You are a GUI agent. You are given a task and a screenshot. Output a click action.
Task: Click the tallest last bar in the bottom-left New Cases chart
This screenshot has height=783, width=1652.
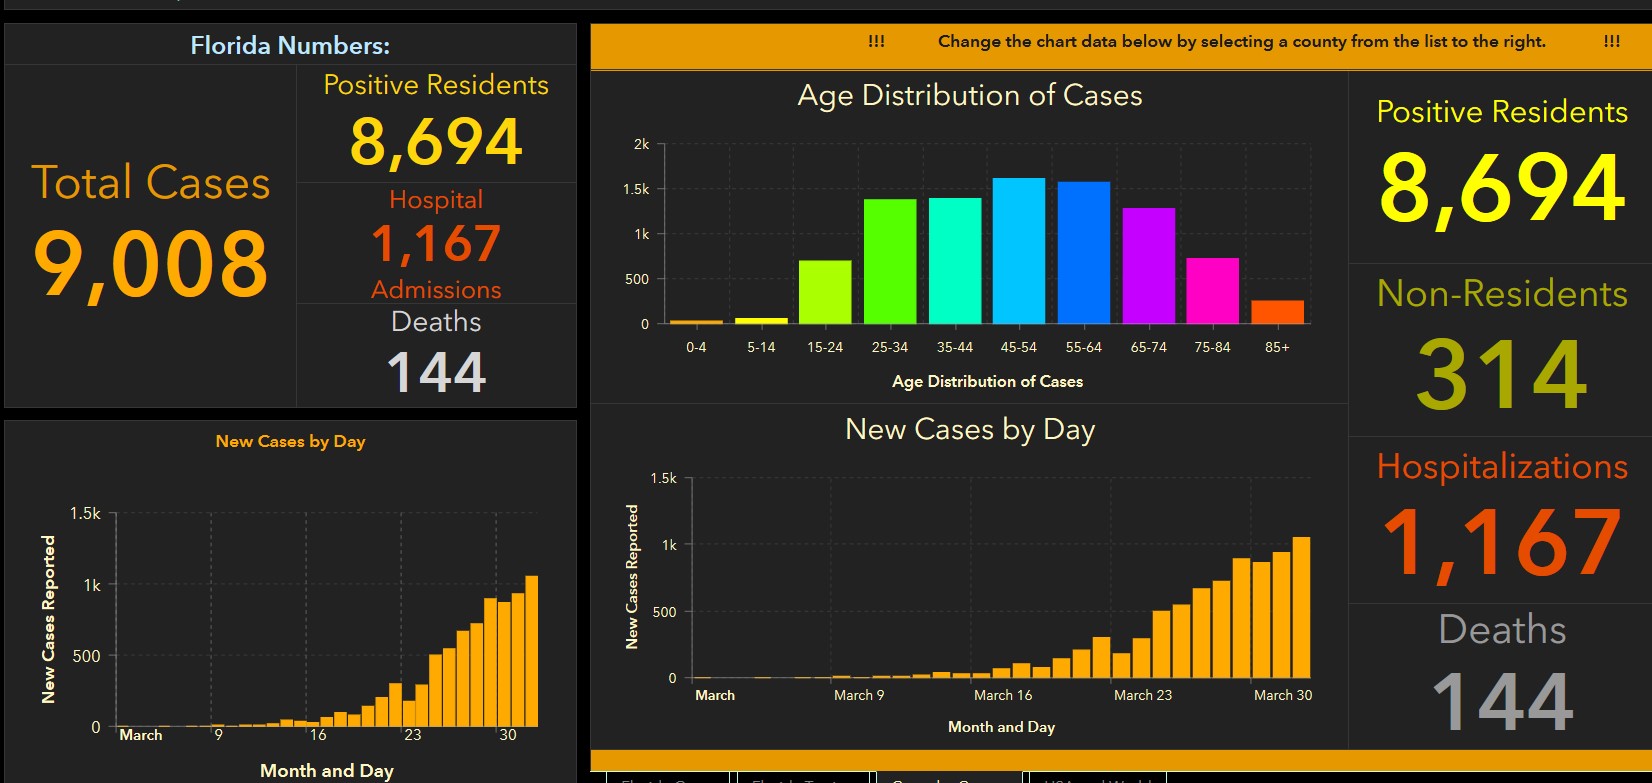click(x=532, y=651)
